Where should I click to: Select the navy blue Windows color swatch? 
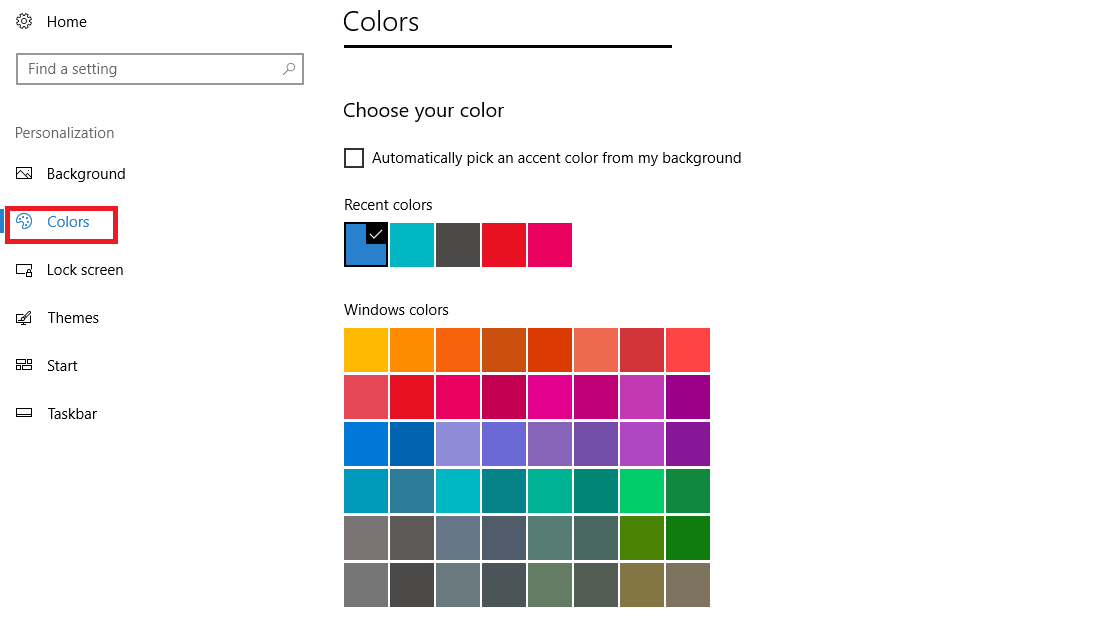click(x=411, y=444)
